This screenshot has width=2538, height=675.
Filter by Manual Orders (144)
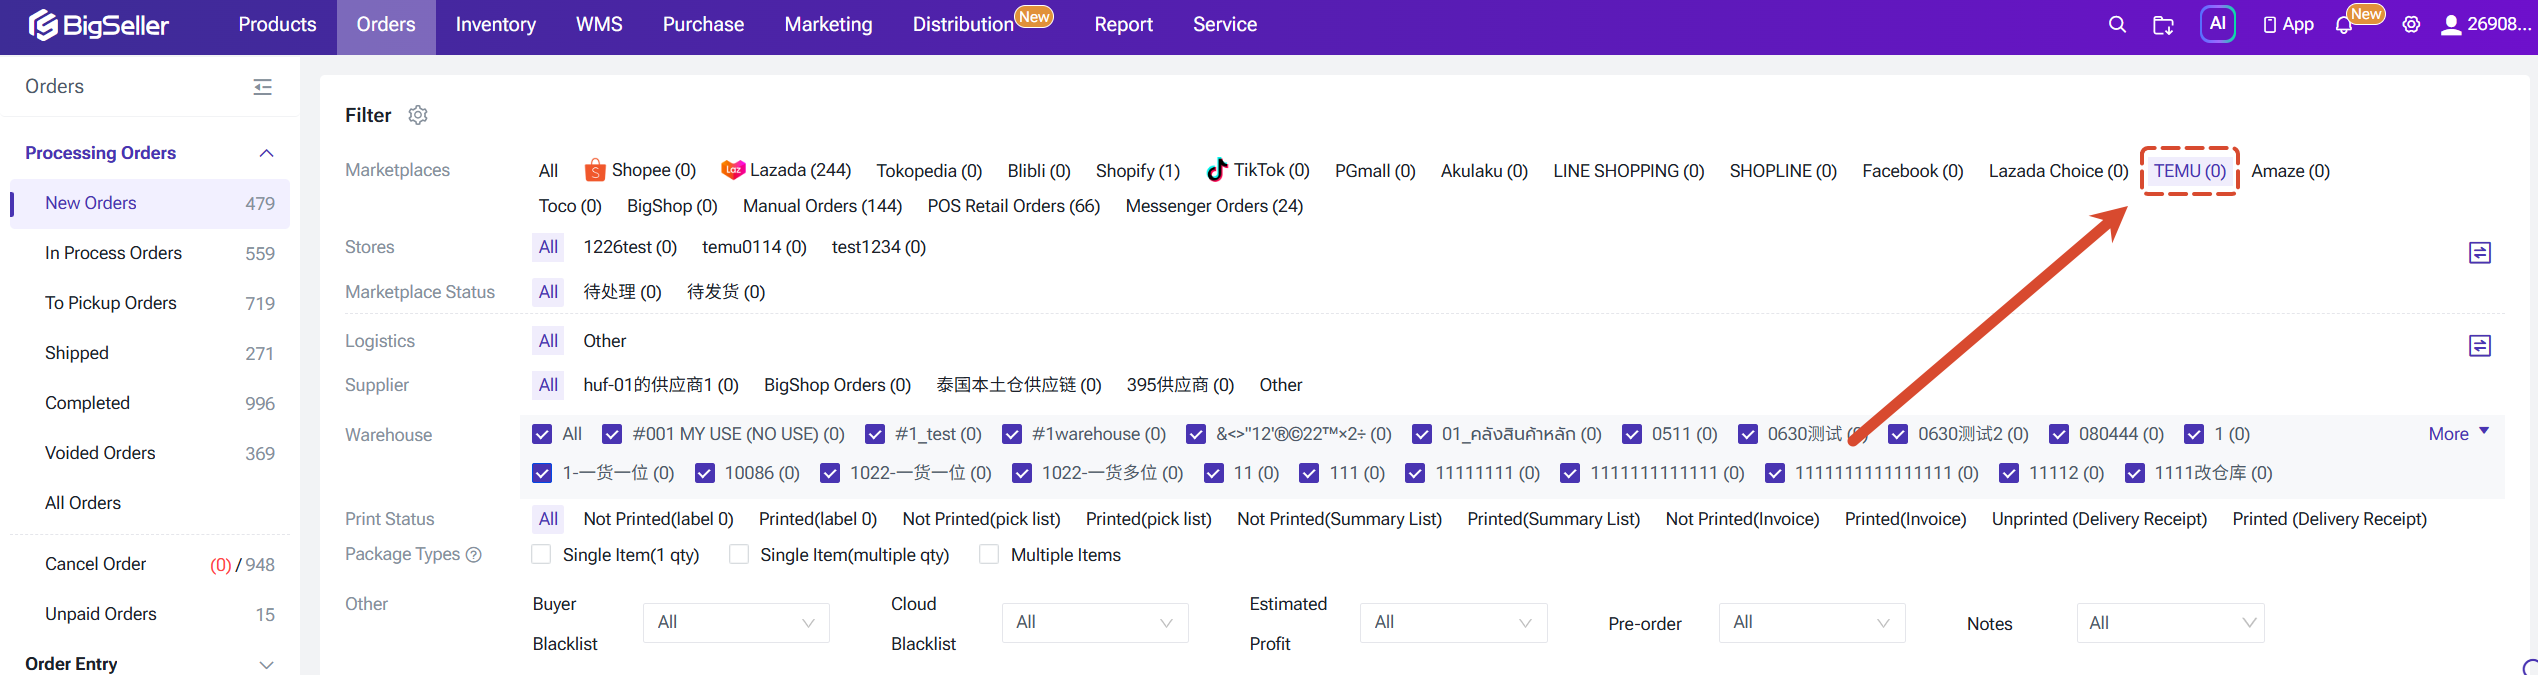[x=822, y=206]
